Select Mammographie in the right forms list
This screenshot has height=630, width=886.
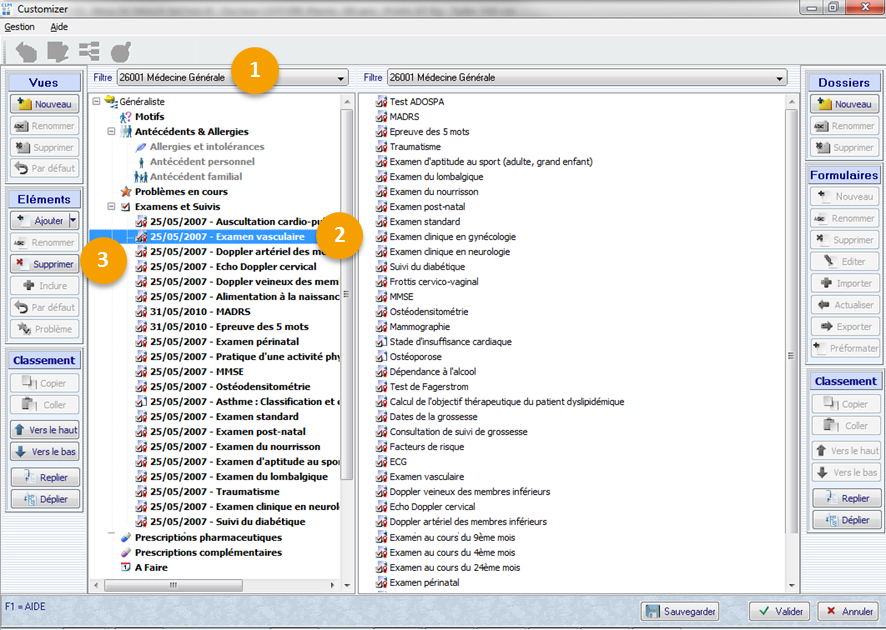[x=419, y=327]
